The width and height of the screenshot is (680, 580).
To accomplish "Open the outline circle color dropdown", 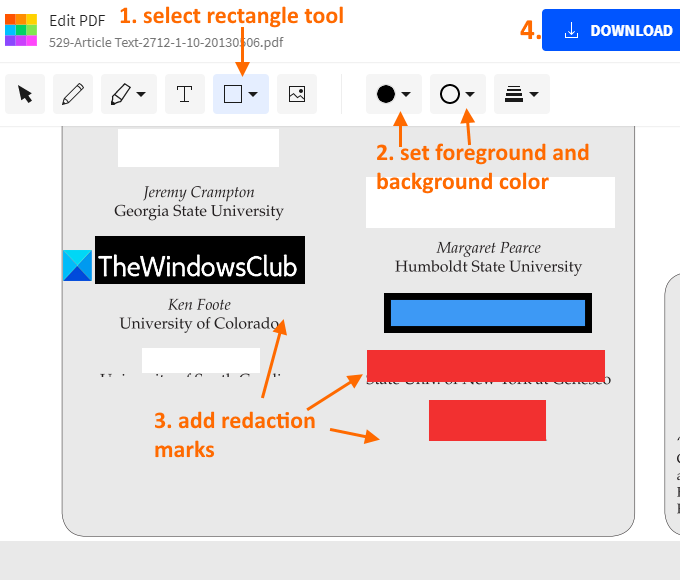I will point(458,94).
